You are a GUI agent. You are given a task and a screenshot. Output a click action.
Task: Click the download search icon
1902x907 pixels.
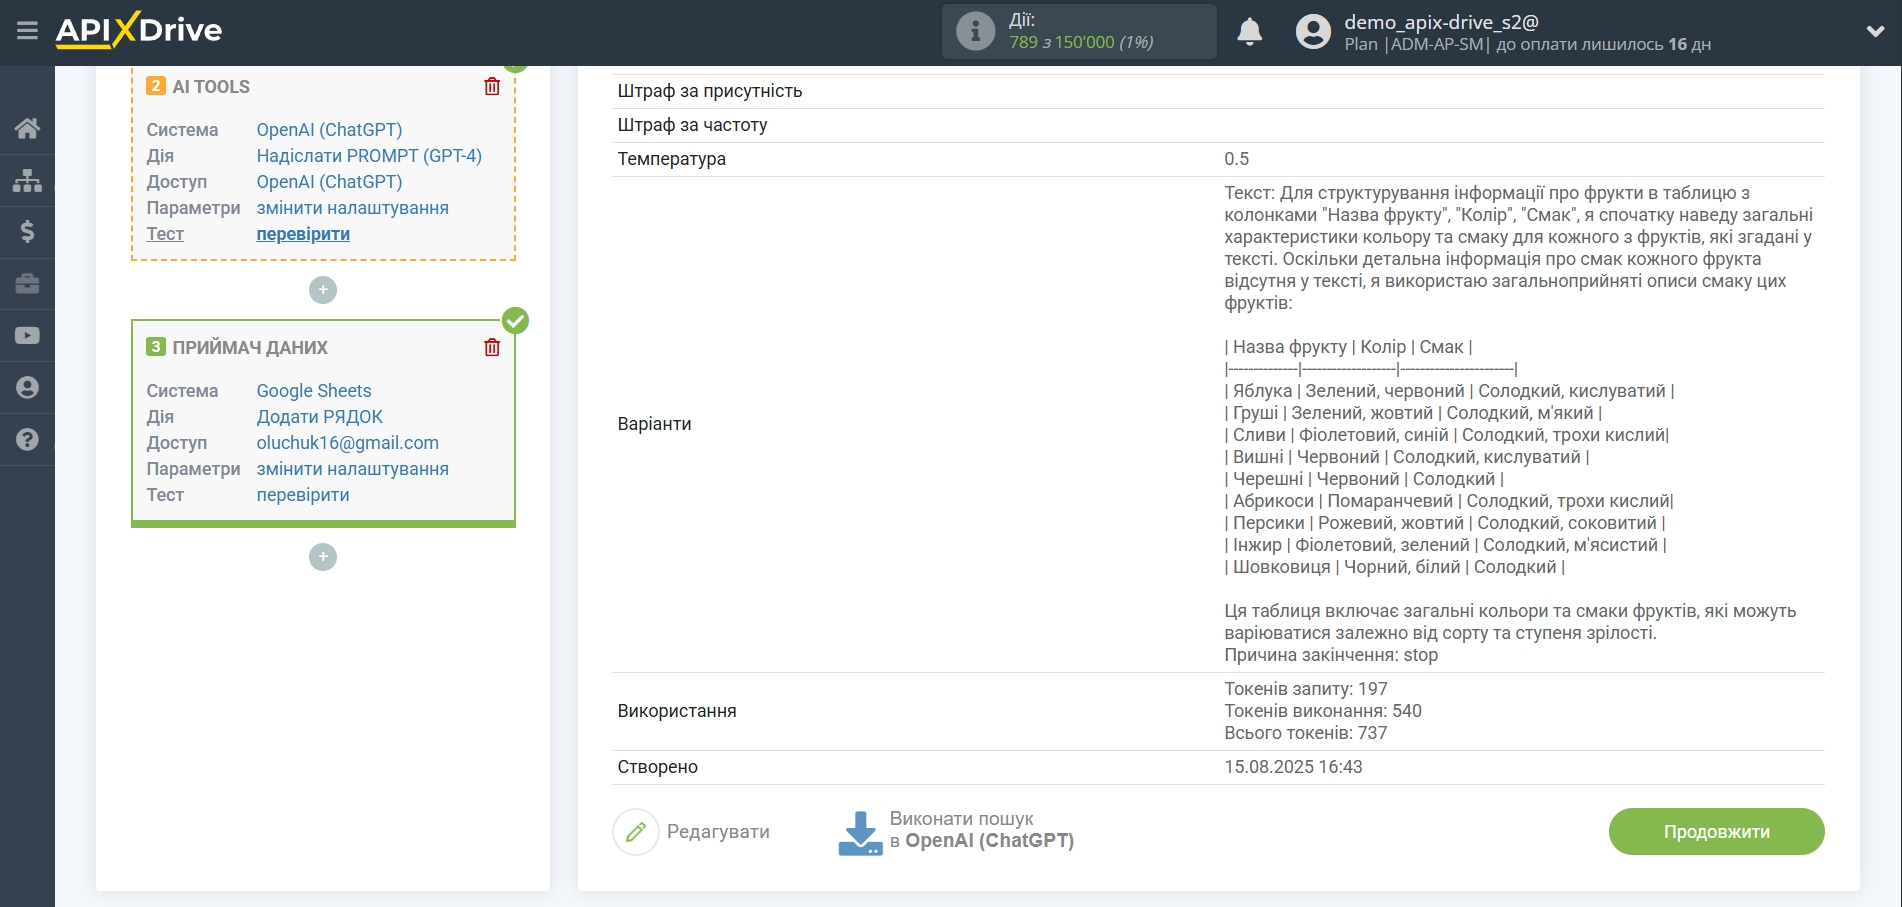pyautogui.click(x=860, y=833)
